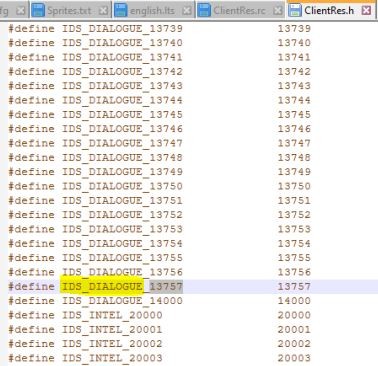Click the value 13750 in right column
The height and width of the screenshot is (366, 378).
coord(294,186)
